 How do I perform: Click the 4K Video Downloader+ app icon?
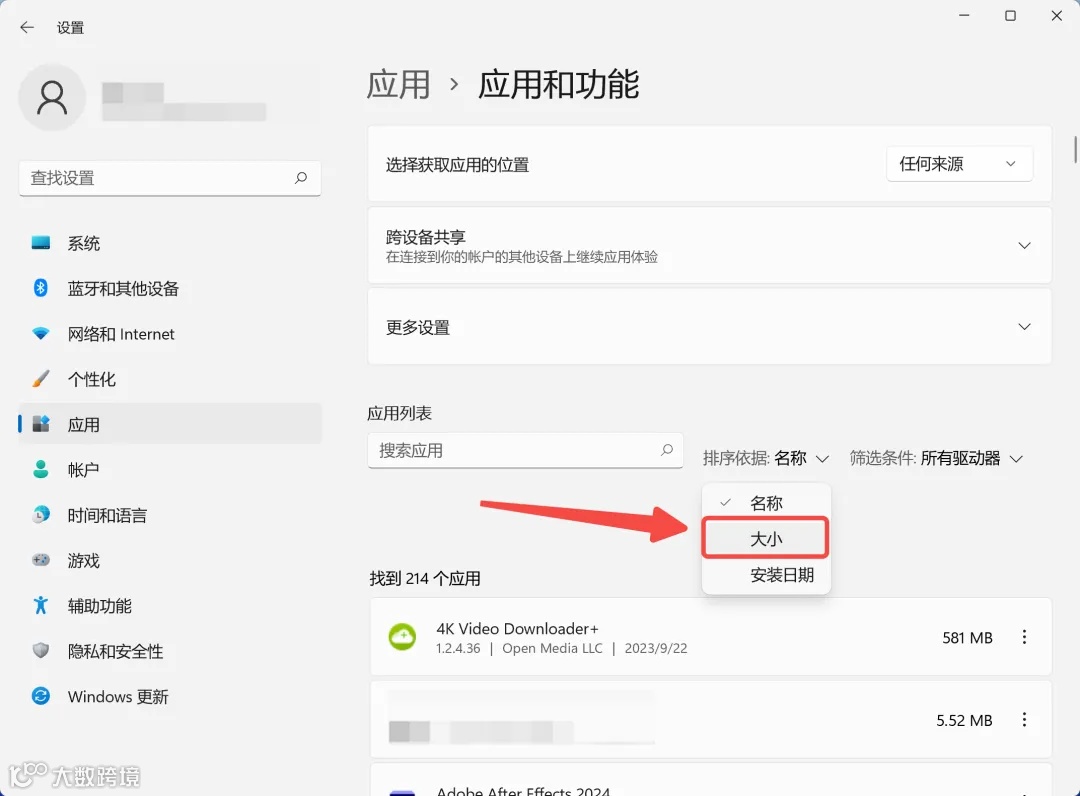tap(402, 637)
